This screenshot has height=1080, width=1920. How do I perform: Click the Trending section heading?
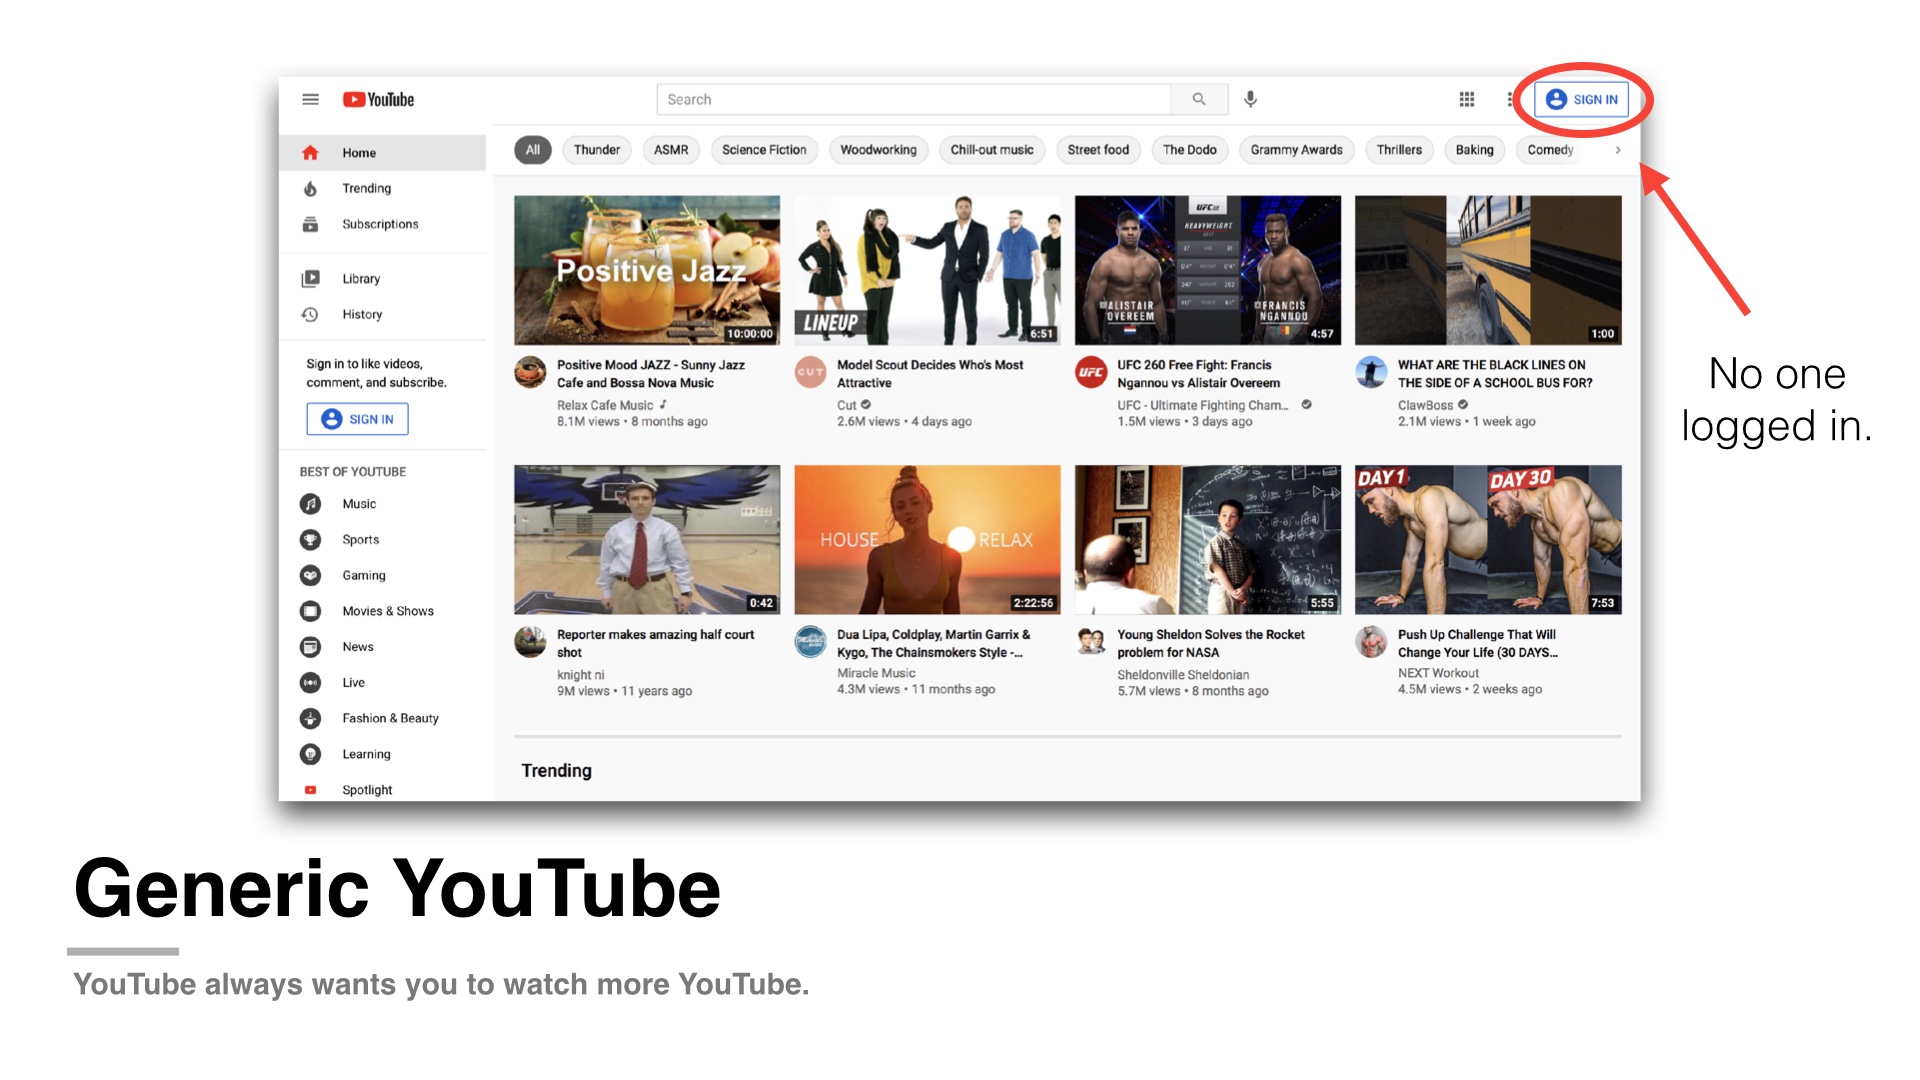point(556,771)
